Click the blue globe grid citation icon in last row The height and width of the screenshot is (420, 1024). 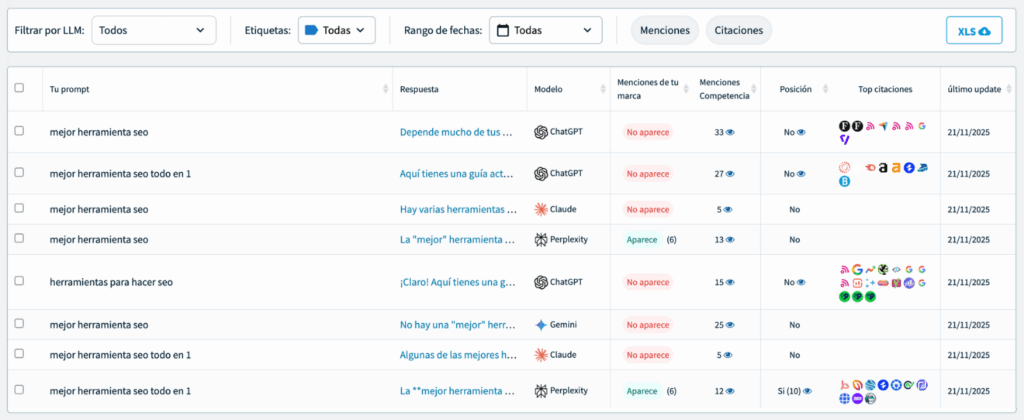(x=844, y=398)
